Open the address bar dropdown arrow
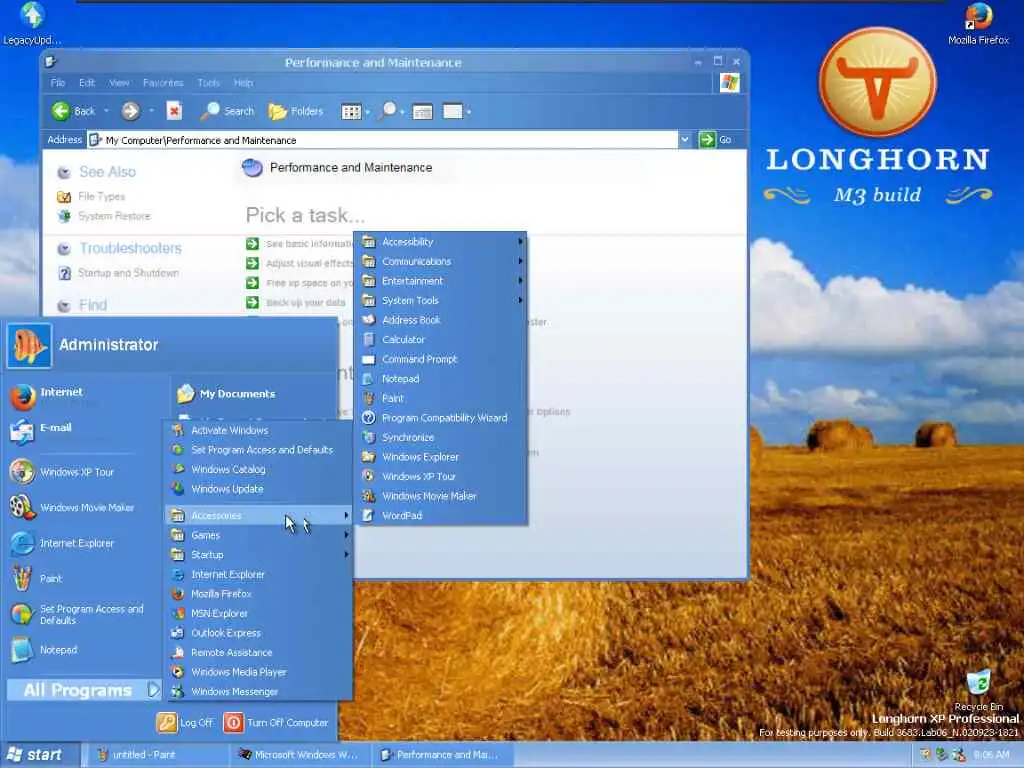The height and width of the screenshot is (768, 1024). [684, 140]
